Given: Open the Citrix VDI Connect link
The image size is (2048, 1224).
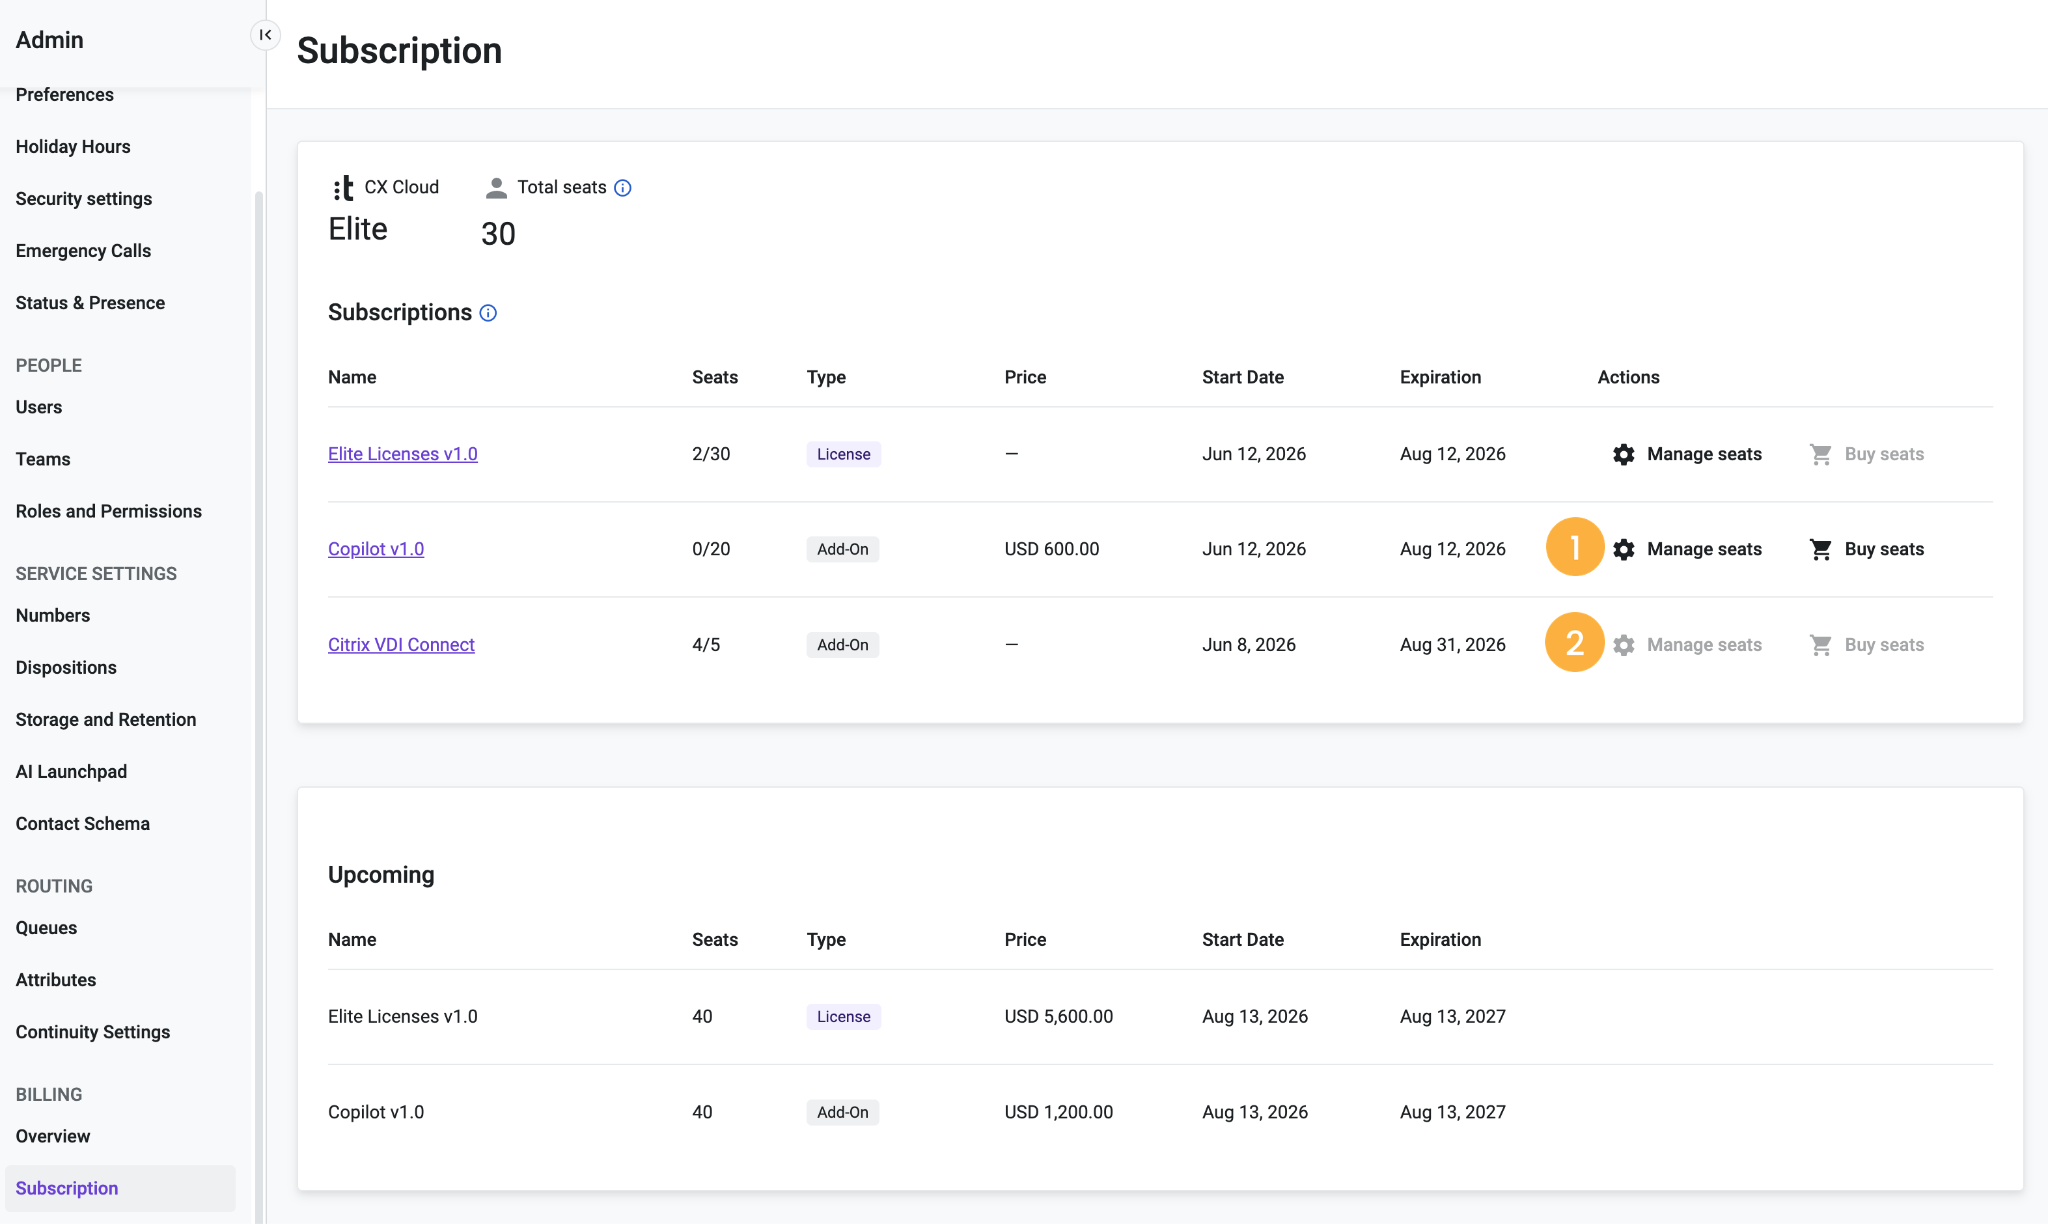Looking at the screenshot, I should [x=401, y=645].
